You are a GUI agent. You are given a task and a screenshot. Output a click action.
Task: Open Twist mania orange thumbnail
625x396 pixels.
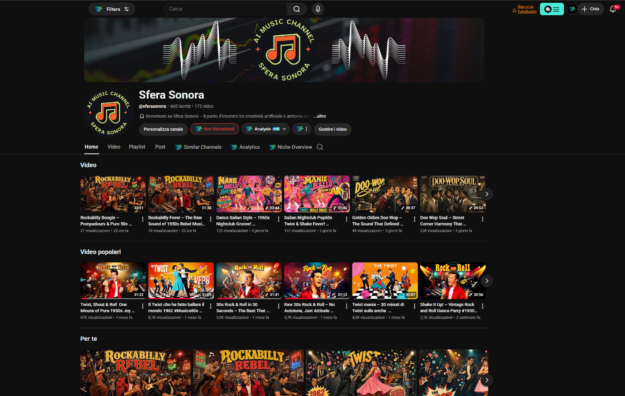(x=385, y=281)
